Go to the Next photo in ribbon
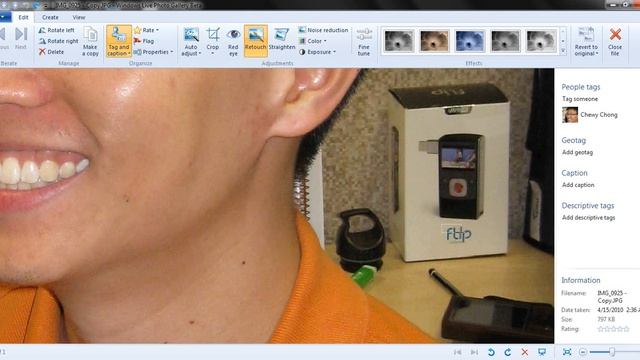 tap(21, 38)
